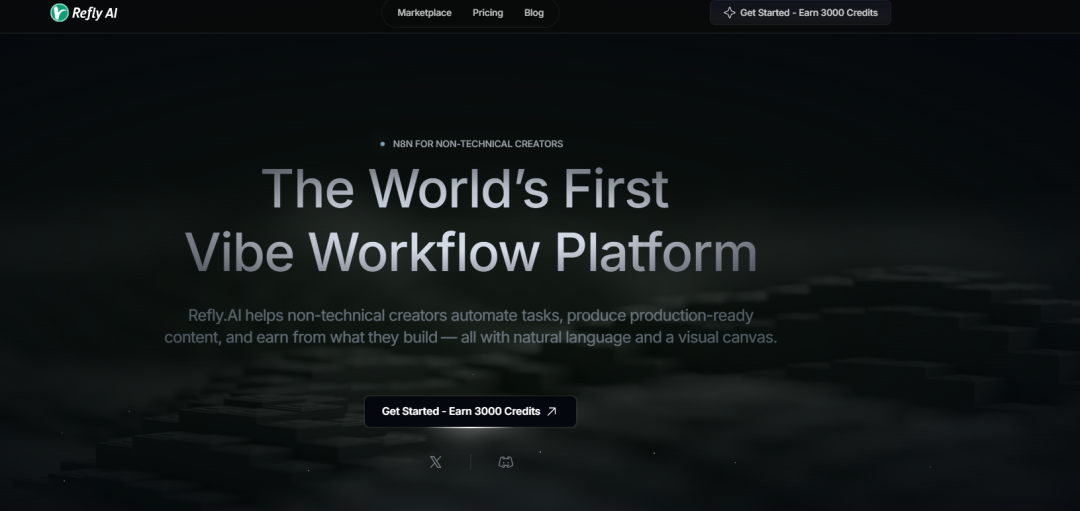
Task: Click hero Get Started button with arrow
Action: [470, 411]
